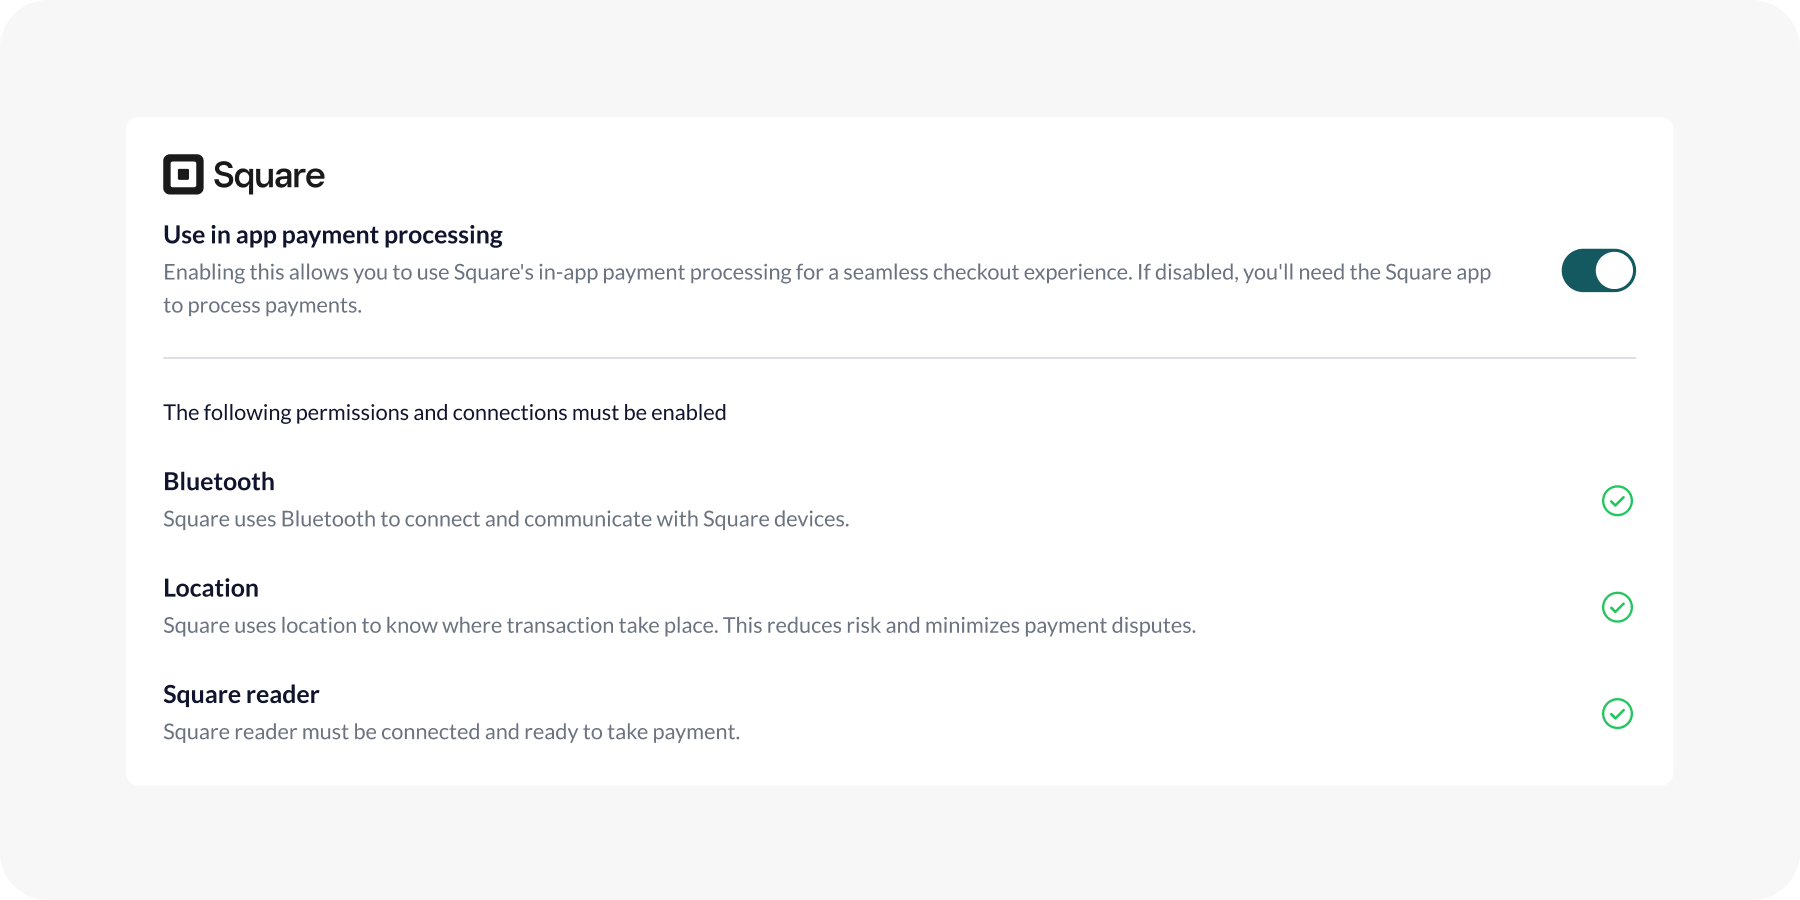Click the Square reader description text
The image size is (1800, 900).
tap(451, 732)
